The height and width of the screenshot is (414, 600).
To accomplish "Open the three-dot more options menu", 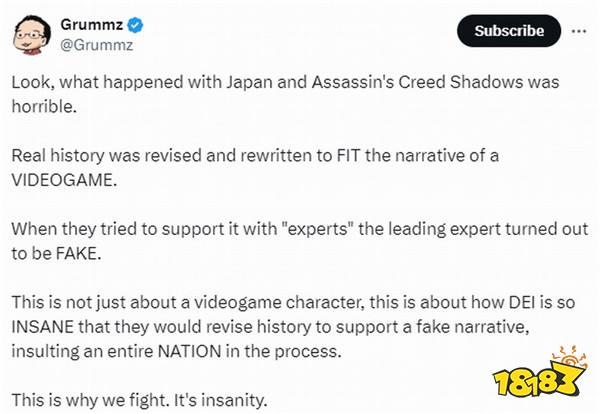I will coord(579,31).
